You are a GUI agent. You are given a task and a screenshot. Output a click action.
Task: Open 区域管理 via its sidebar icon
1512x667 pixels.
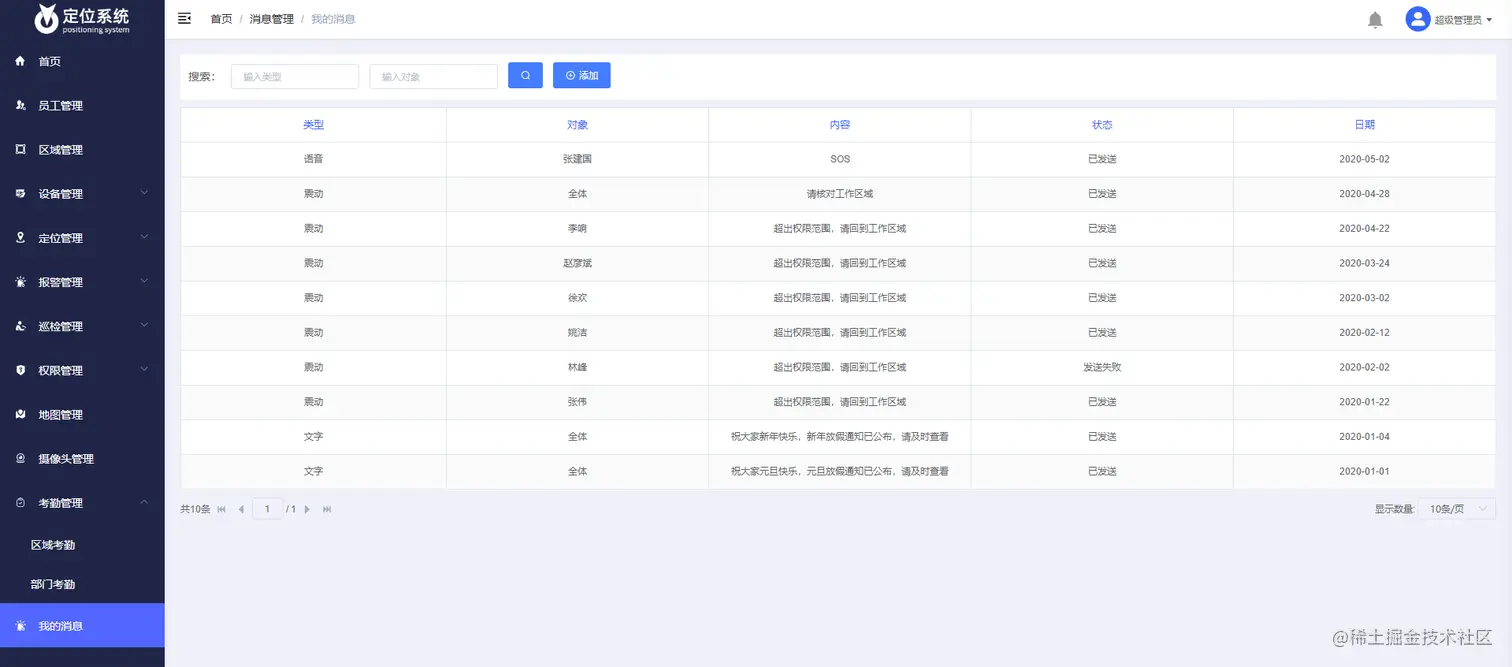click(22, 149)
